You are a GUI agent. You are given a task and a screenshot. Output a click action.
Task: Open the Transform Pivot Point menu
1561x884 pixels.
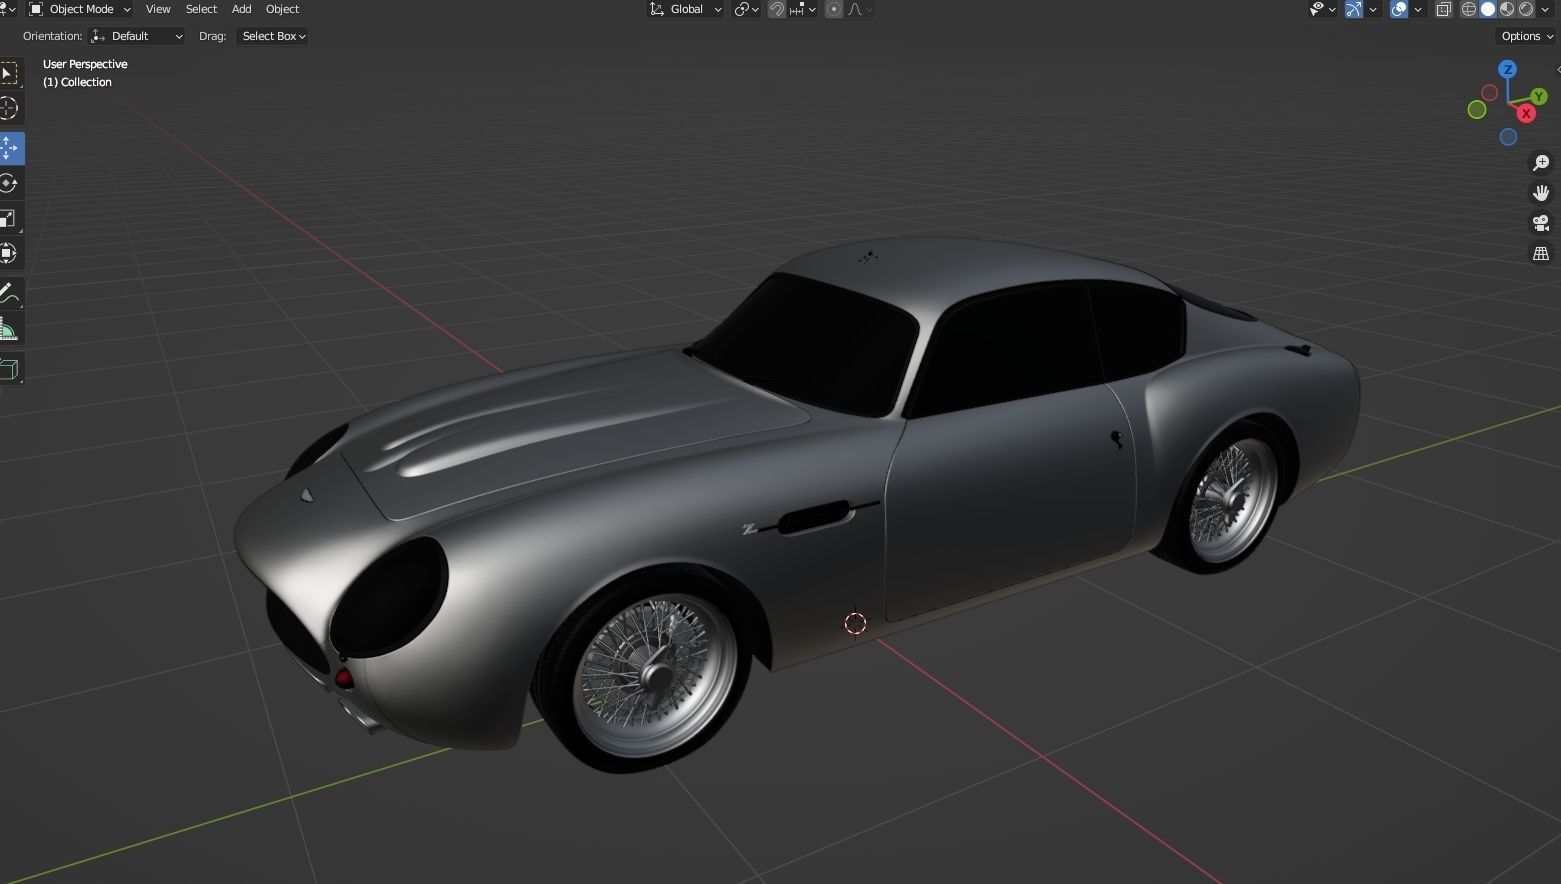(x=747, y=9)
